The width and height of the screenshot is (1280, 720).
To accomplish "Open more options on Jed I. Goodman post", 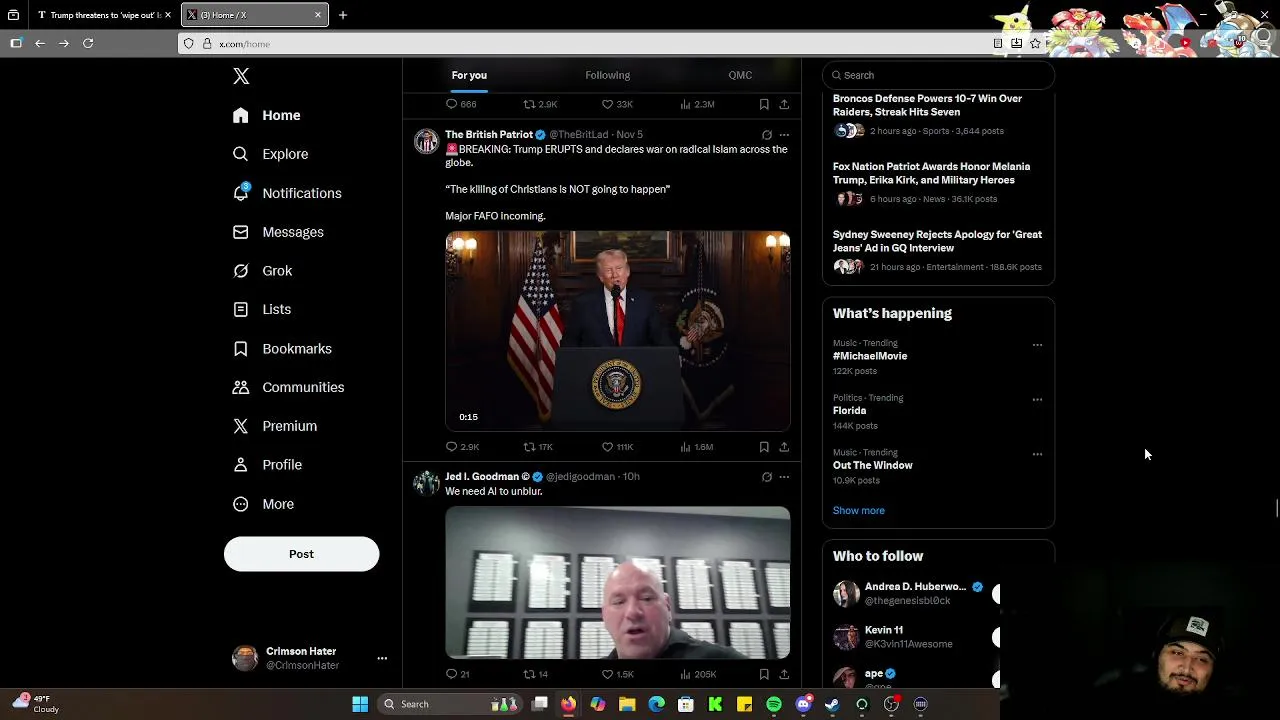I will pyautogui.click(x=784, y=477).
